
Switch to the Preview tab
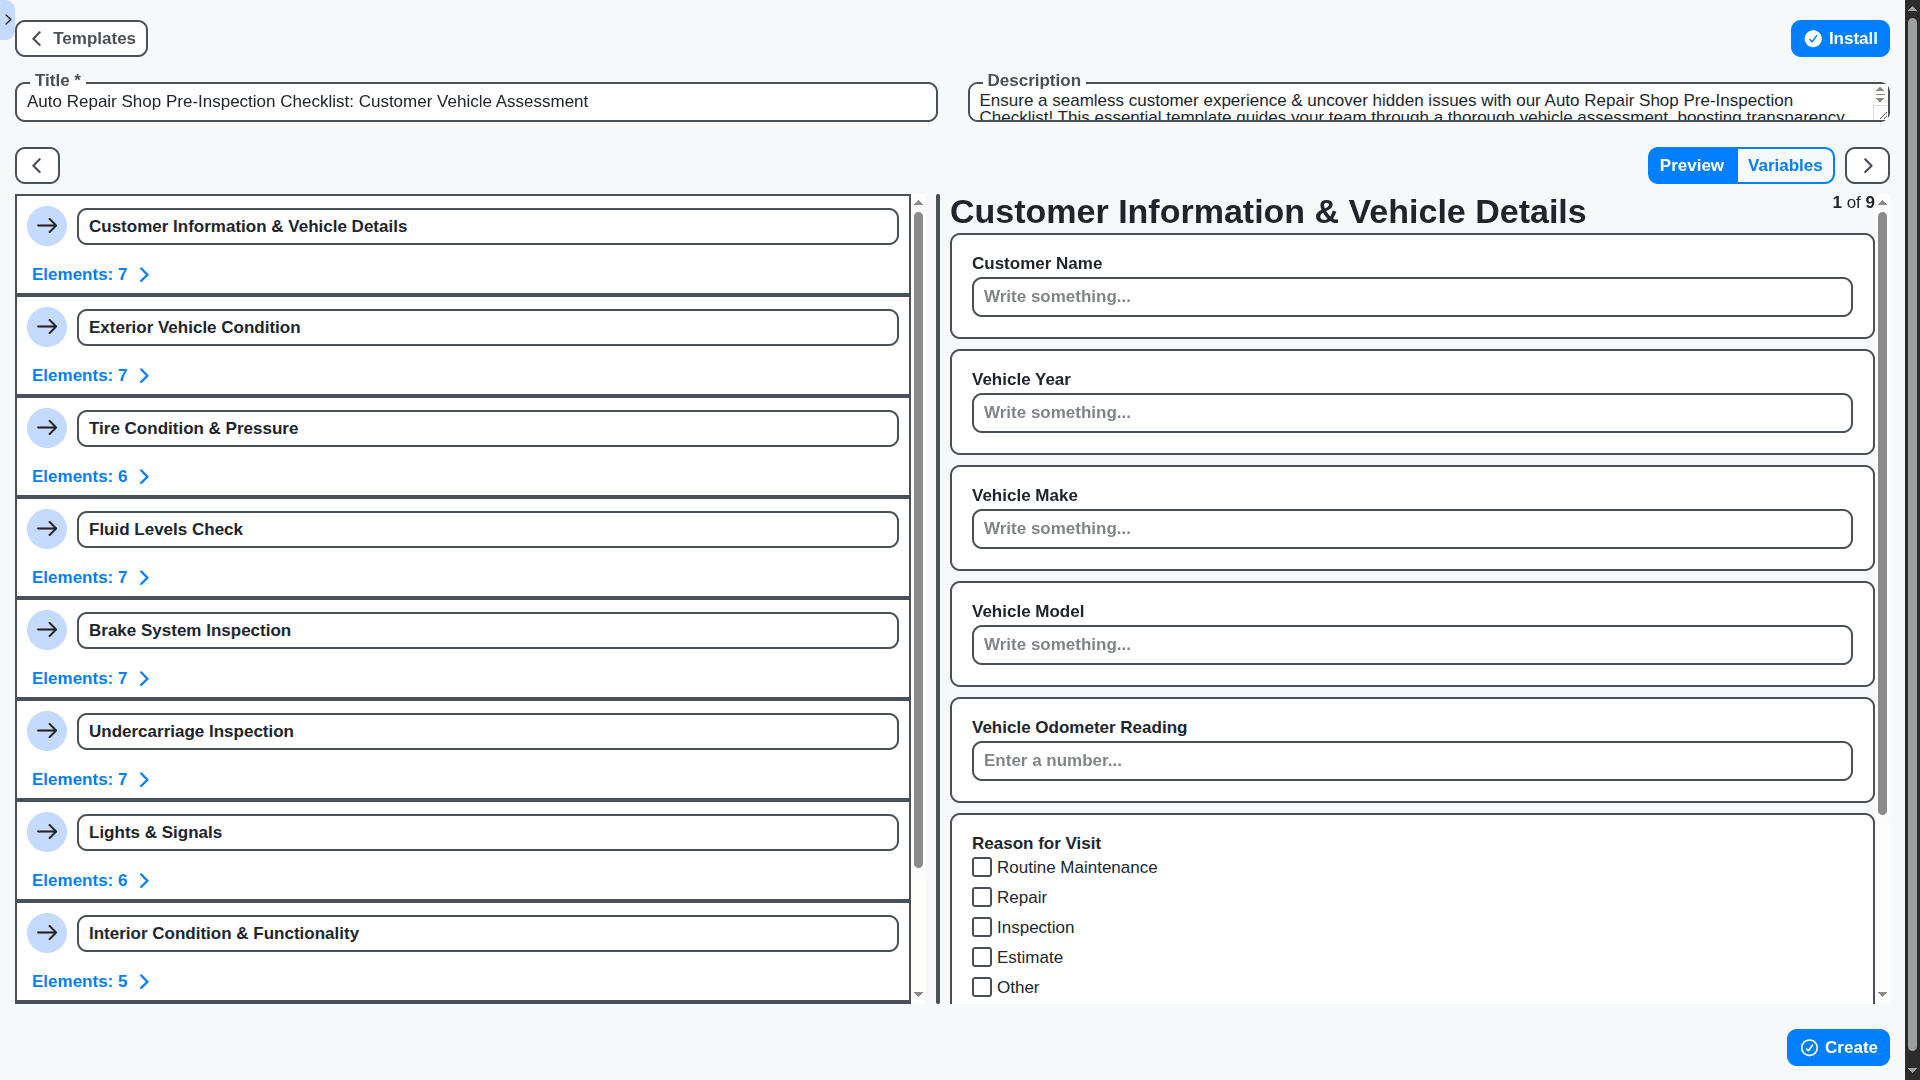[x=1691, y=165]
